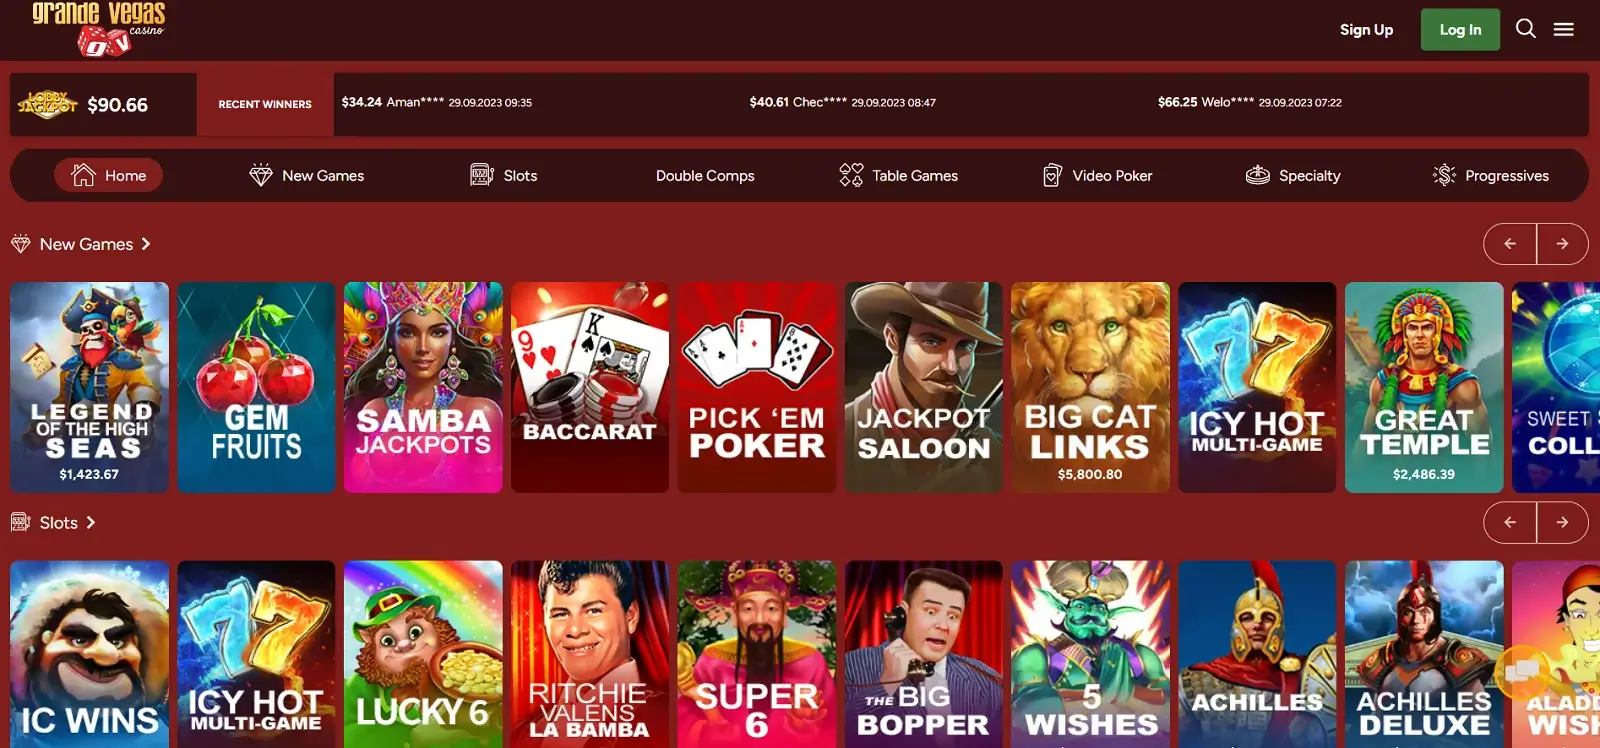
Task: Open the Big Cat Links game thumbnail
Action: pyautogui.click(x=1090, y=387)
